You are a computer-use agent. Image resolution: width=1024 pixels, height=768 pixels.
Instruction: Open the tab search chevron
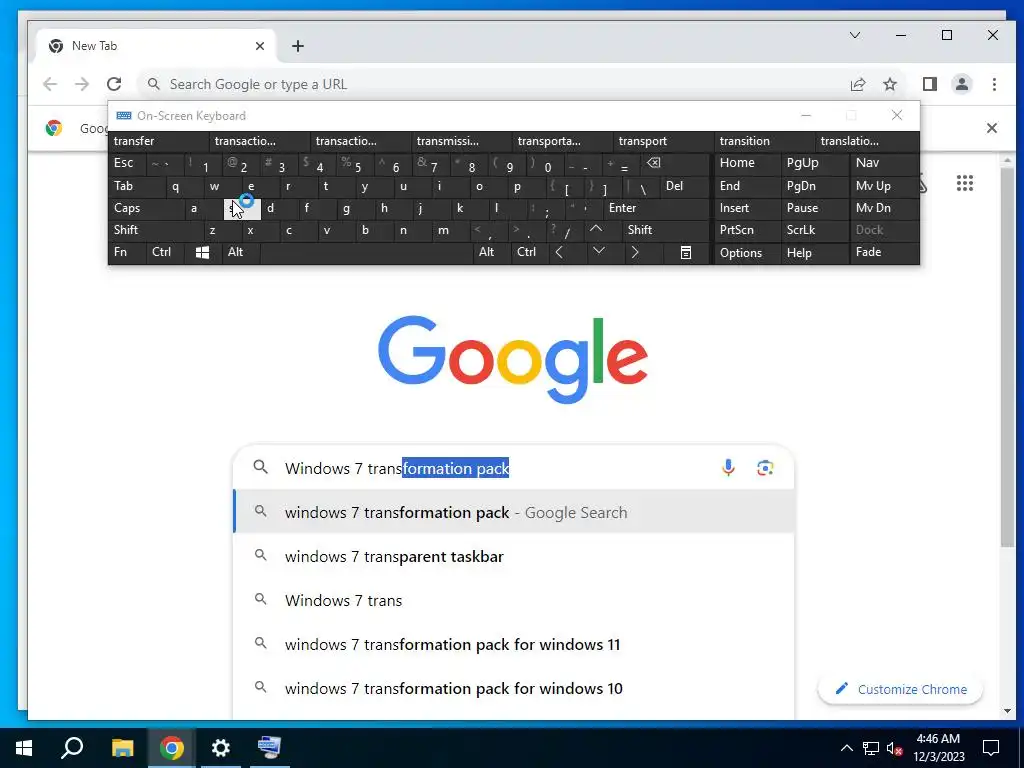click(855, 35)
